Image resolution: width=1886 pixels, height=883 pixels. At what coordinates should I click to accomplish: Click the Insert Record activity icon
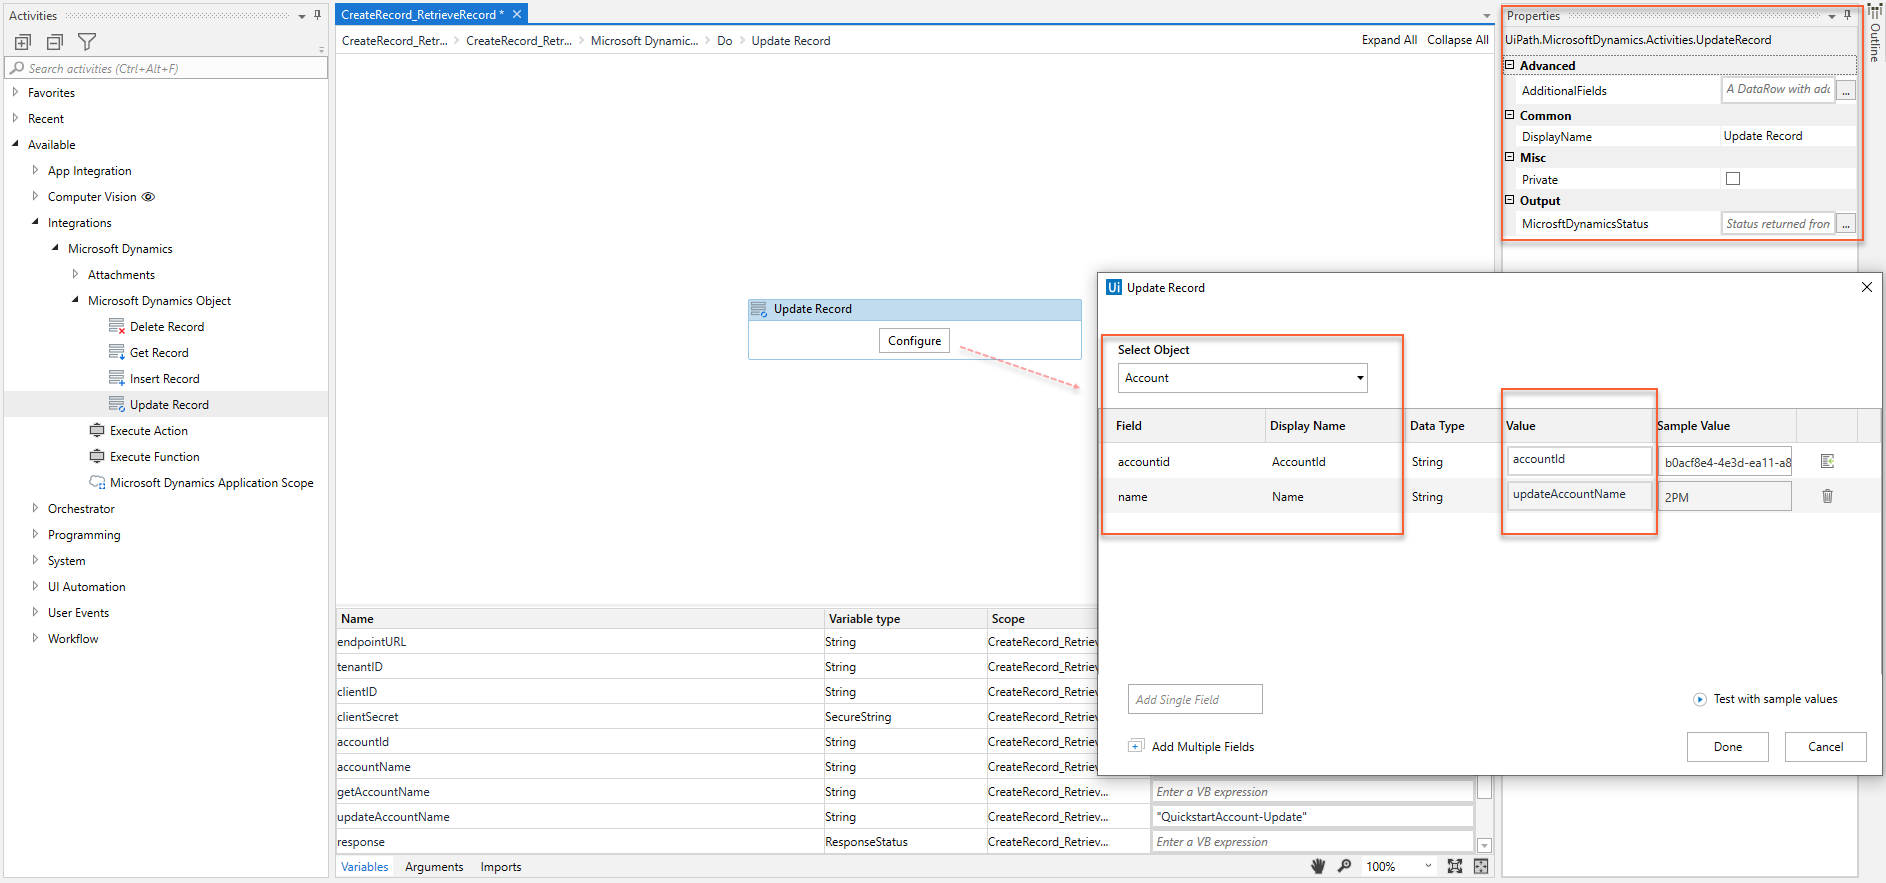[x=117, y=378]
